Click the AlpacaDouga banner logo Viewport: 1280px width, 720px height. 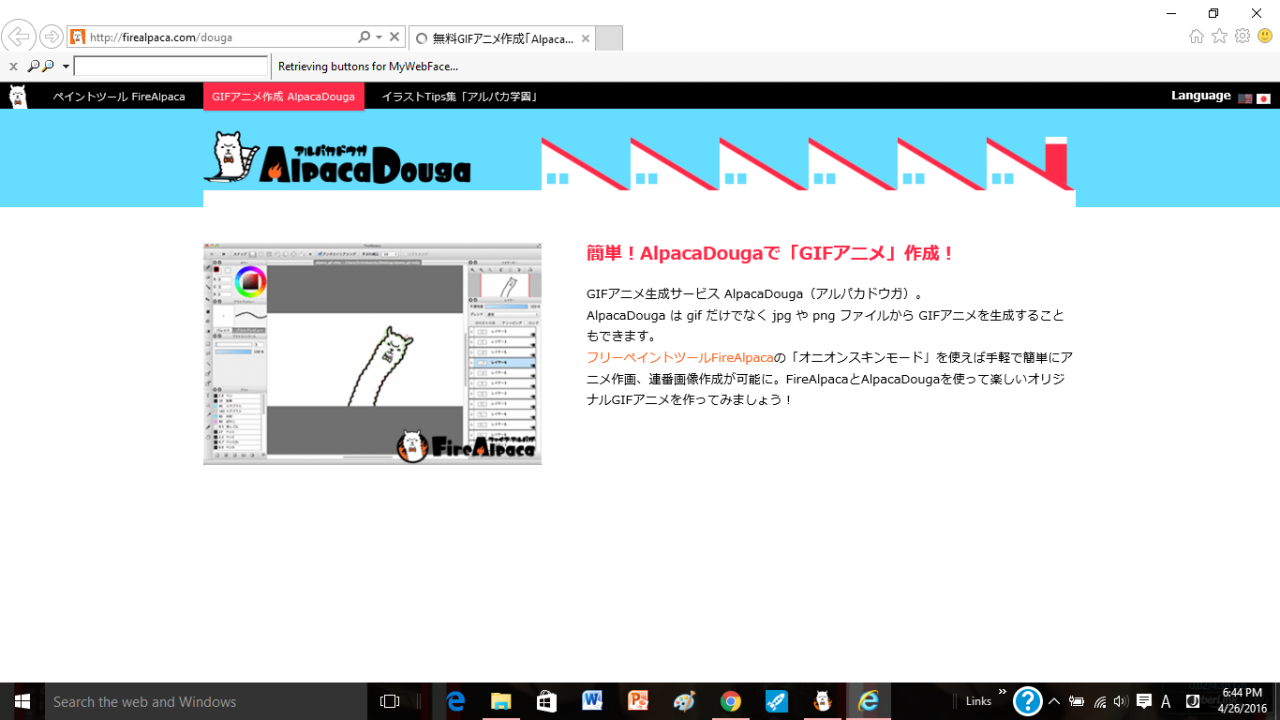coord(337,158)
